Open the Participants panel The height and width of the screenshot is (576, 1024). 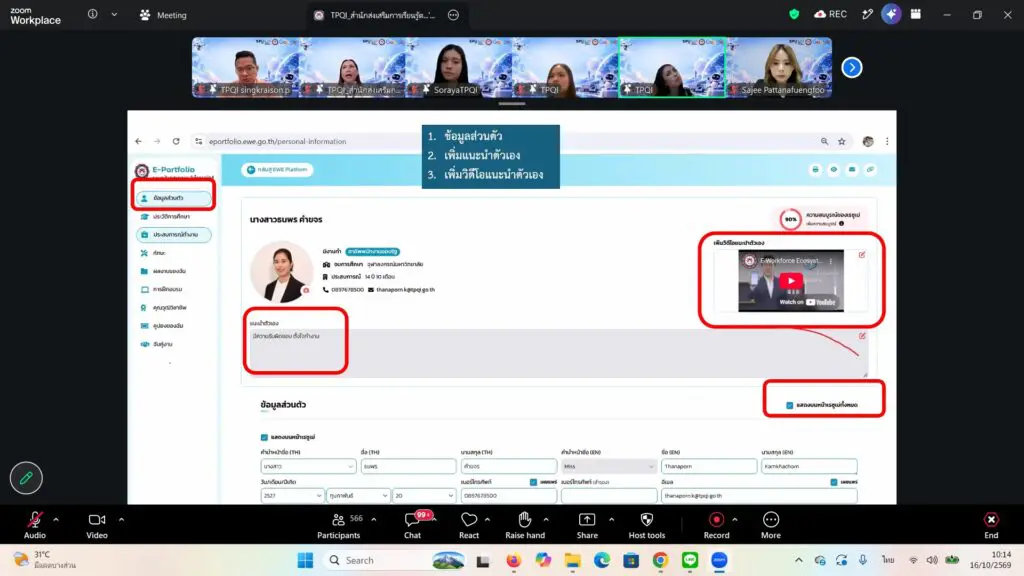(338, 525)
